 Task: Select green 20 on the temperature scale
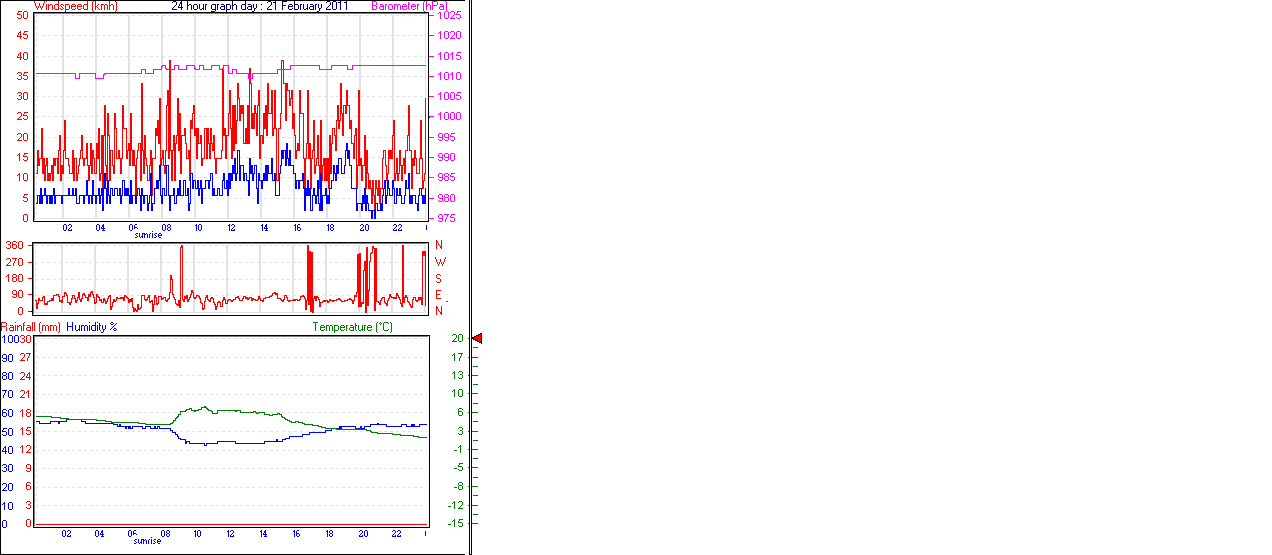point(457,339)
